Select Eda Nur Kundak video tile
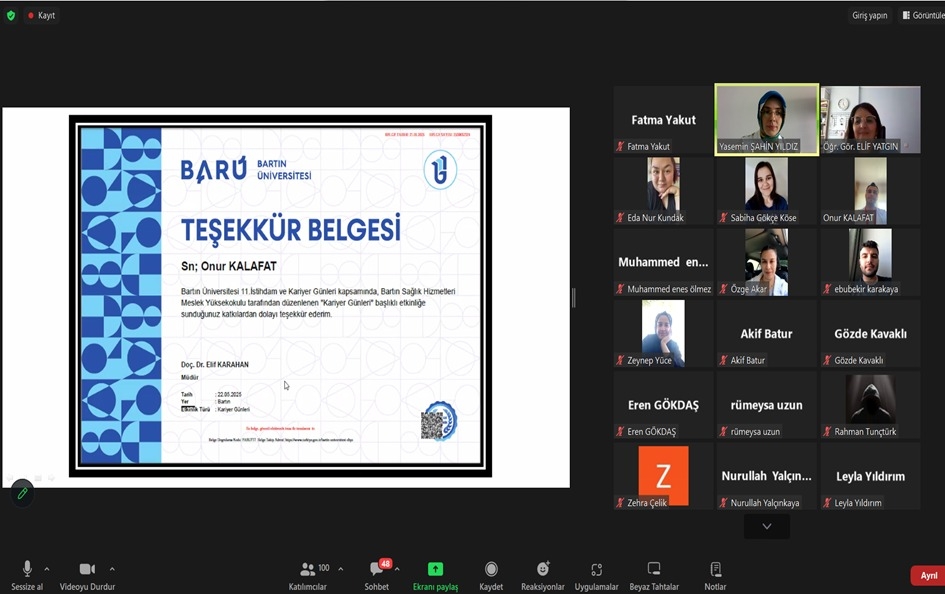The image size is (945, 594). tap(663, 191)
